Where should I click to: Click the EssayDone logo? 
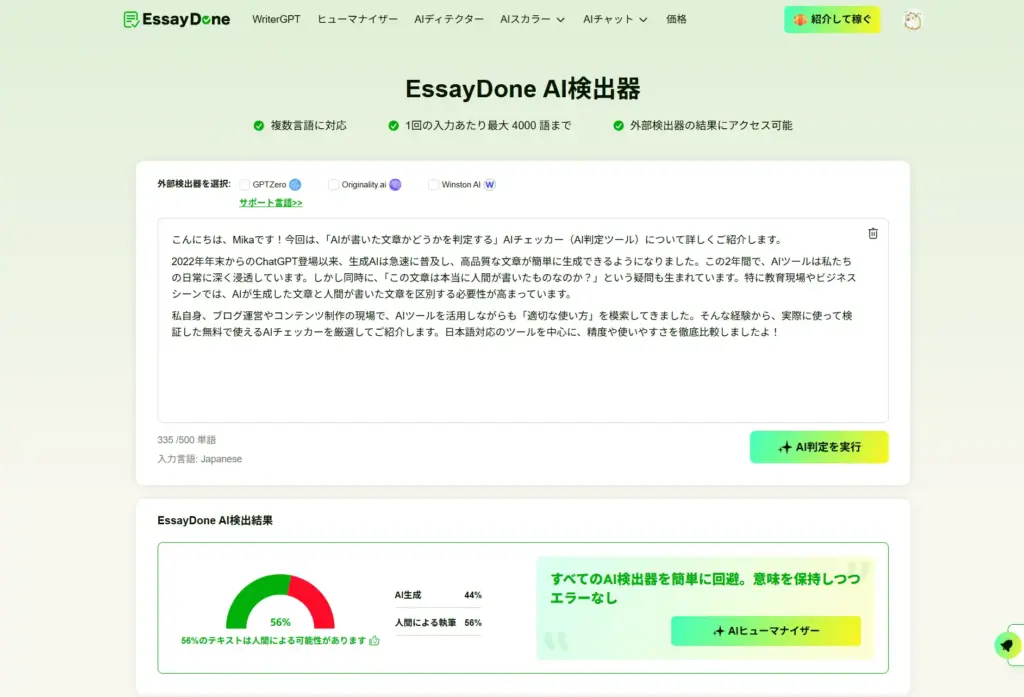(x=176, y=20)
